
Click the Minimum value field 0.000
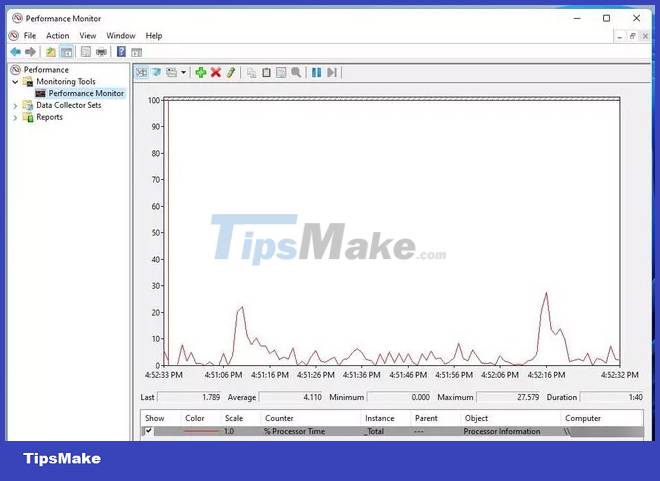pyautogui.click(x=399, y=397)
